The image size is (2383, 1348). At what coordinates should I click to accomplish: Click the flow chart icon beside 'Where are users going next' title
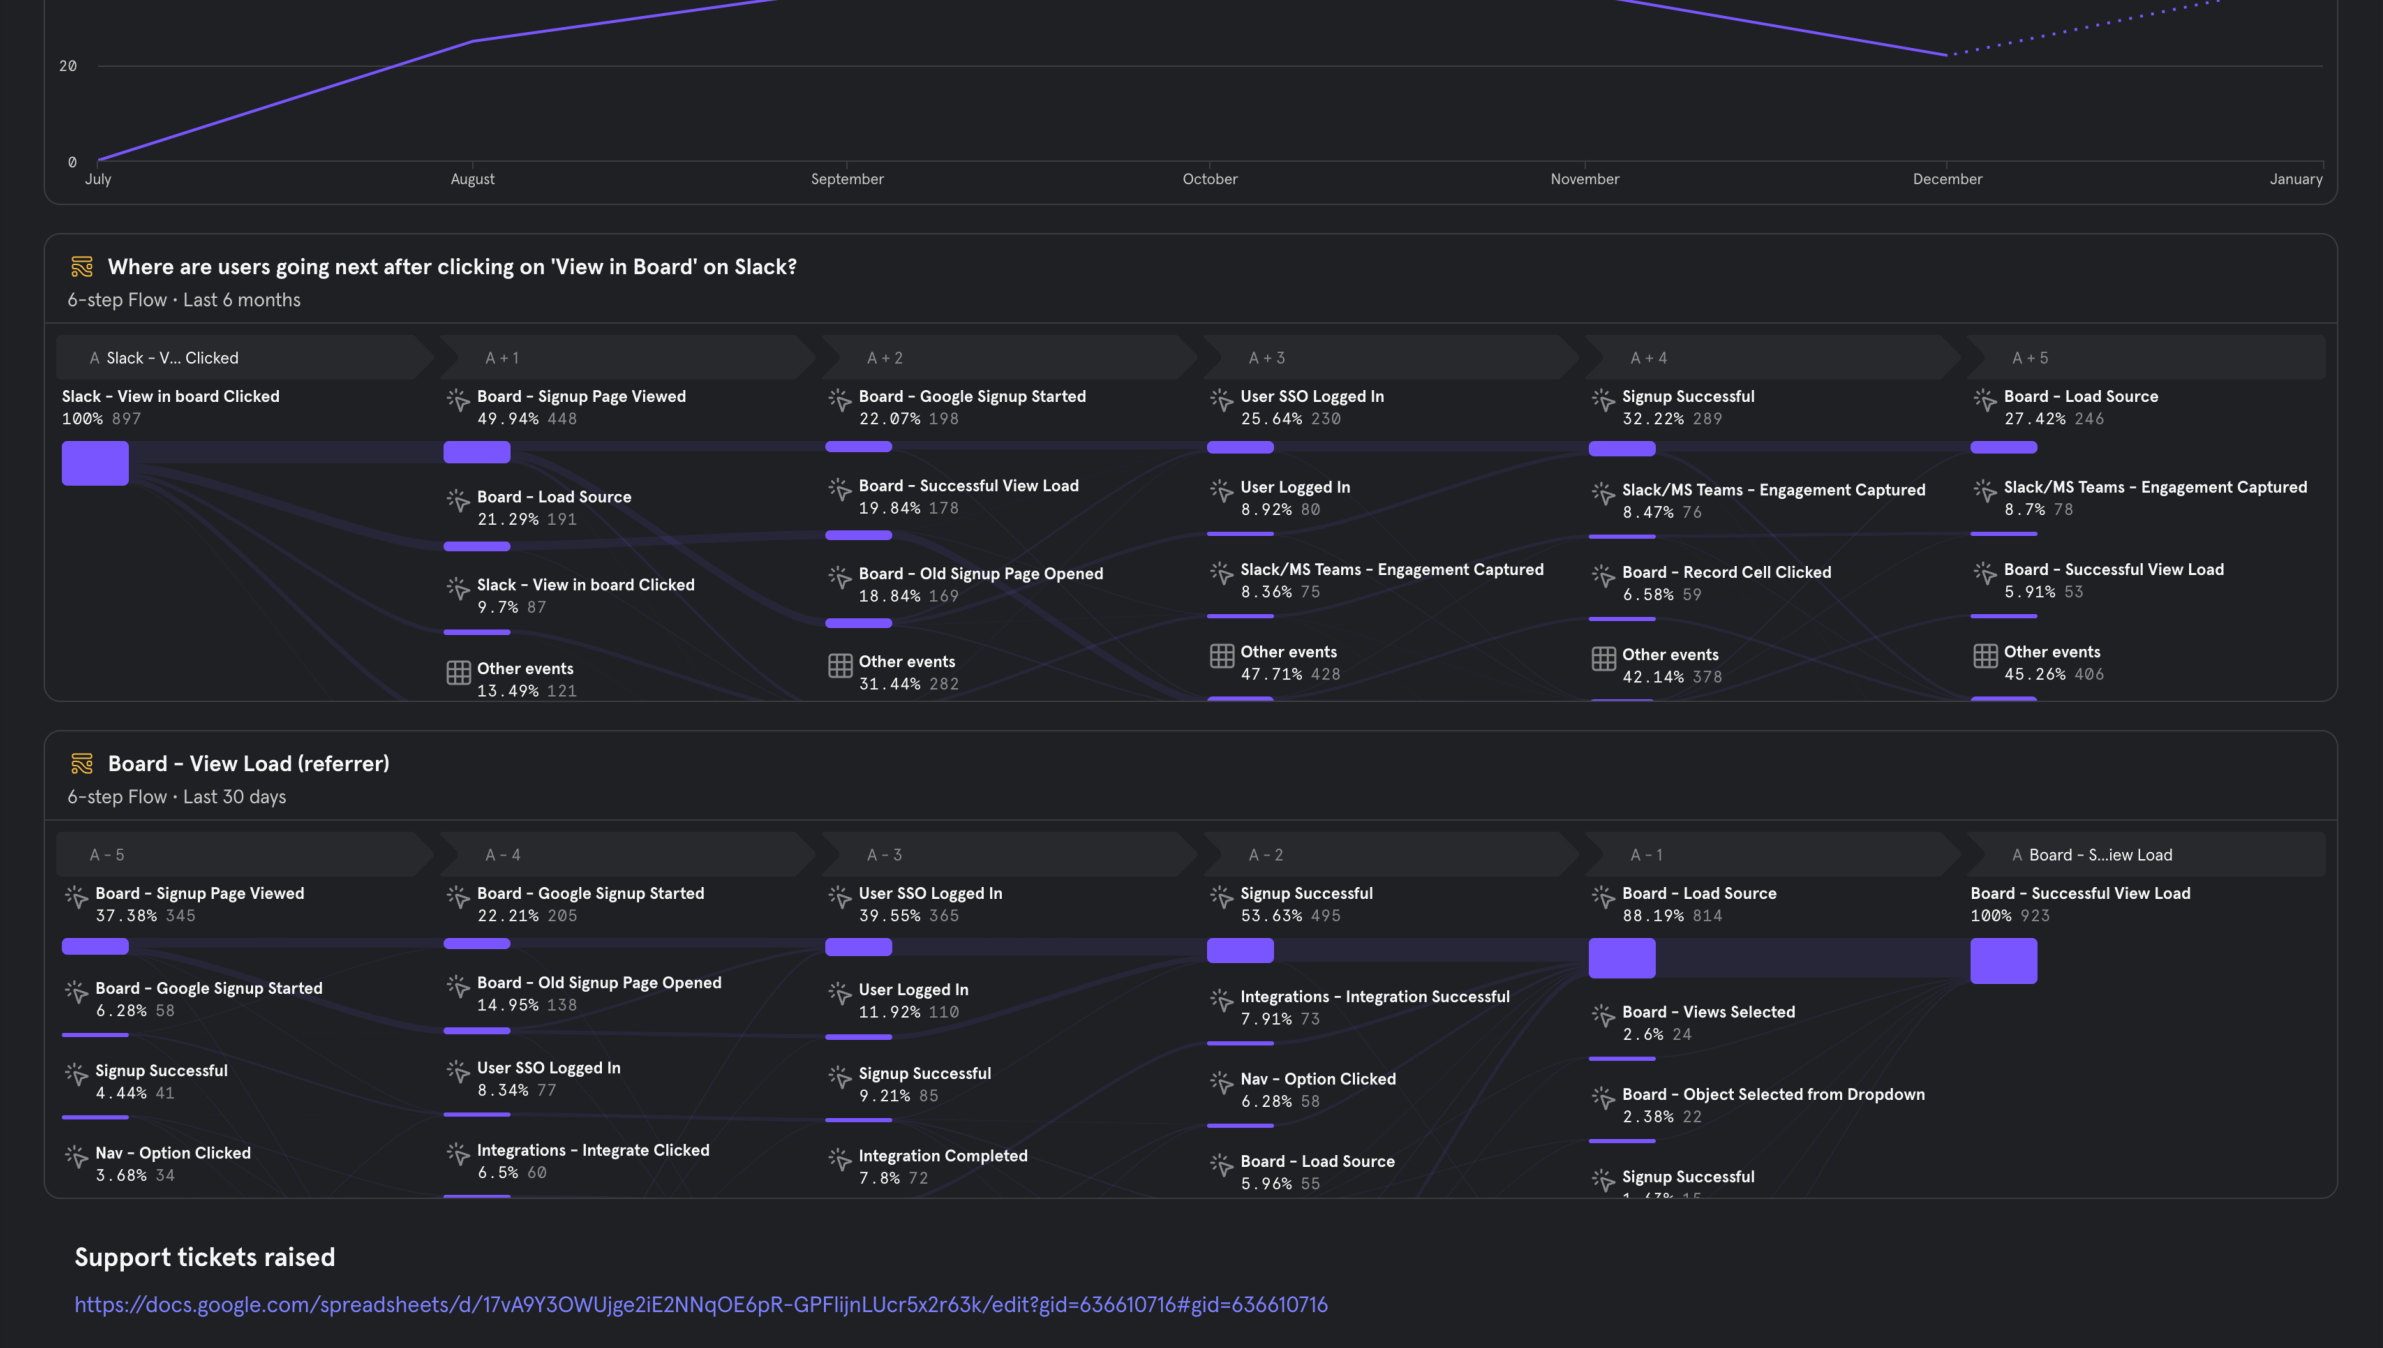(x=82, y=266)
